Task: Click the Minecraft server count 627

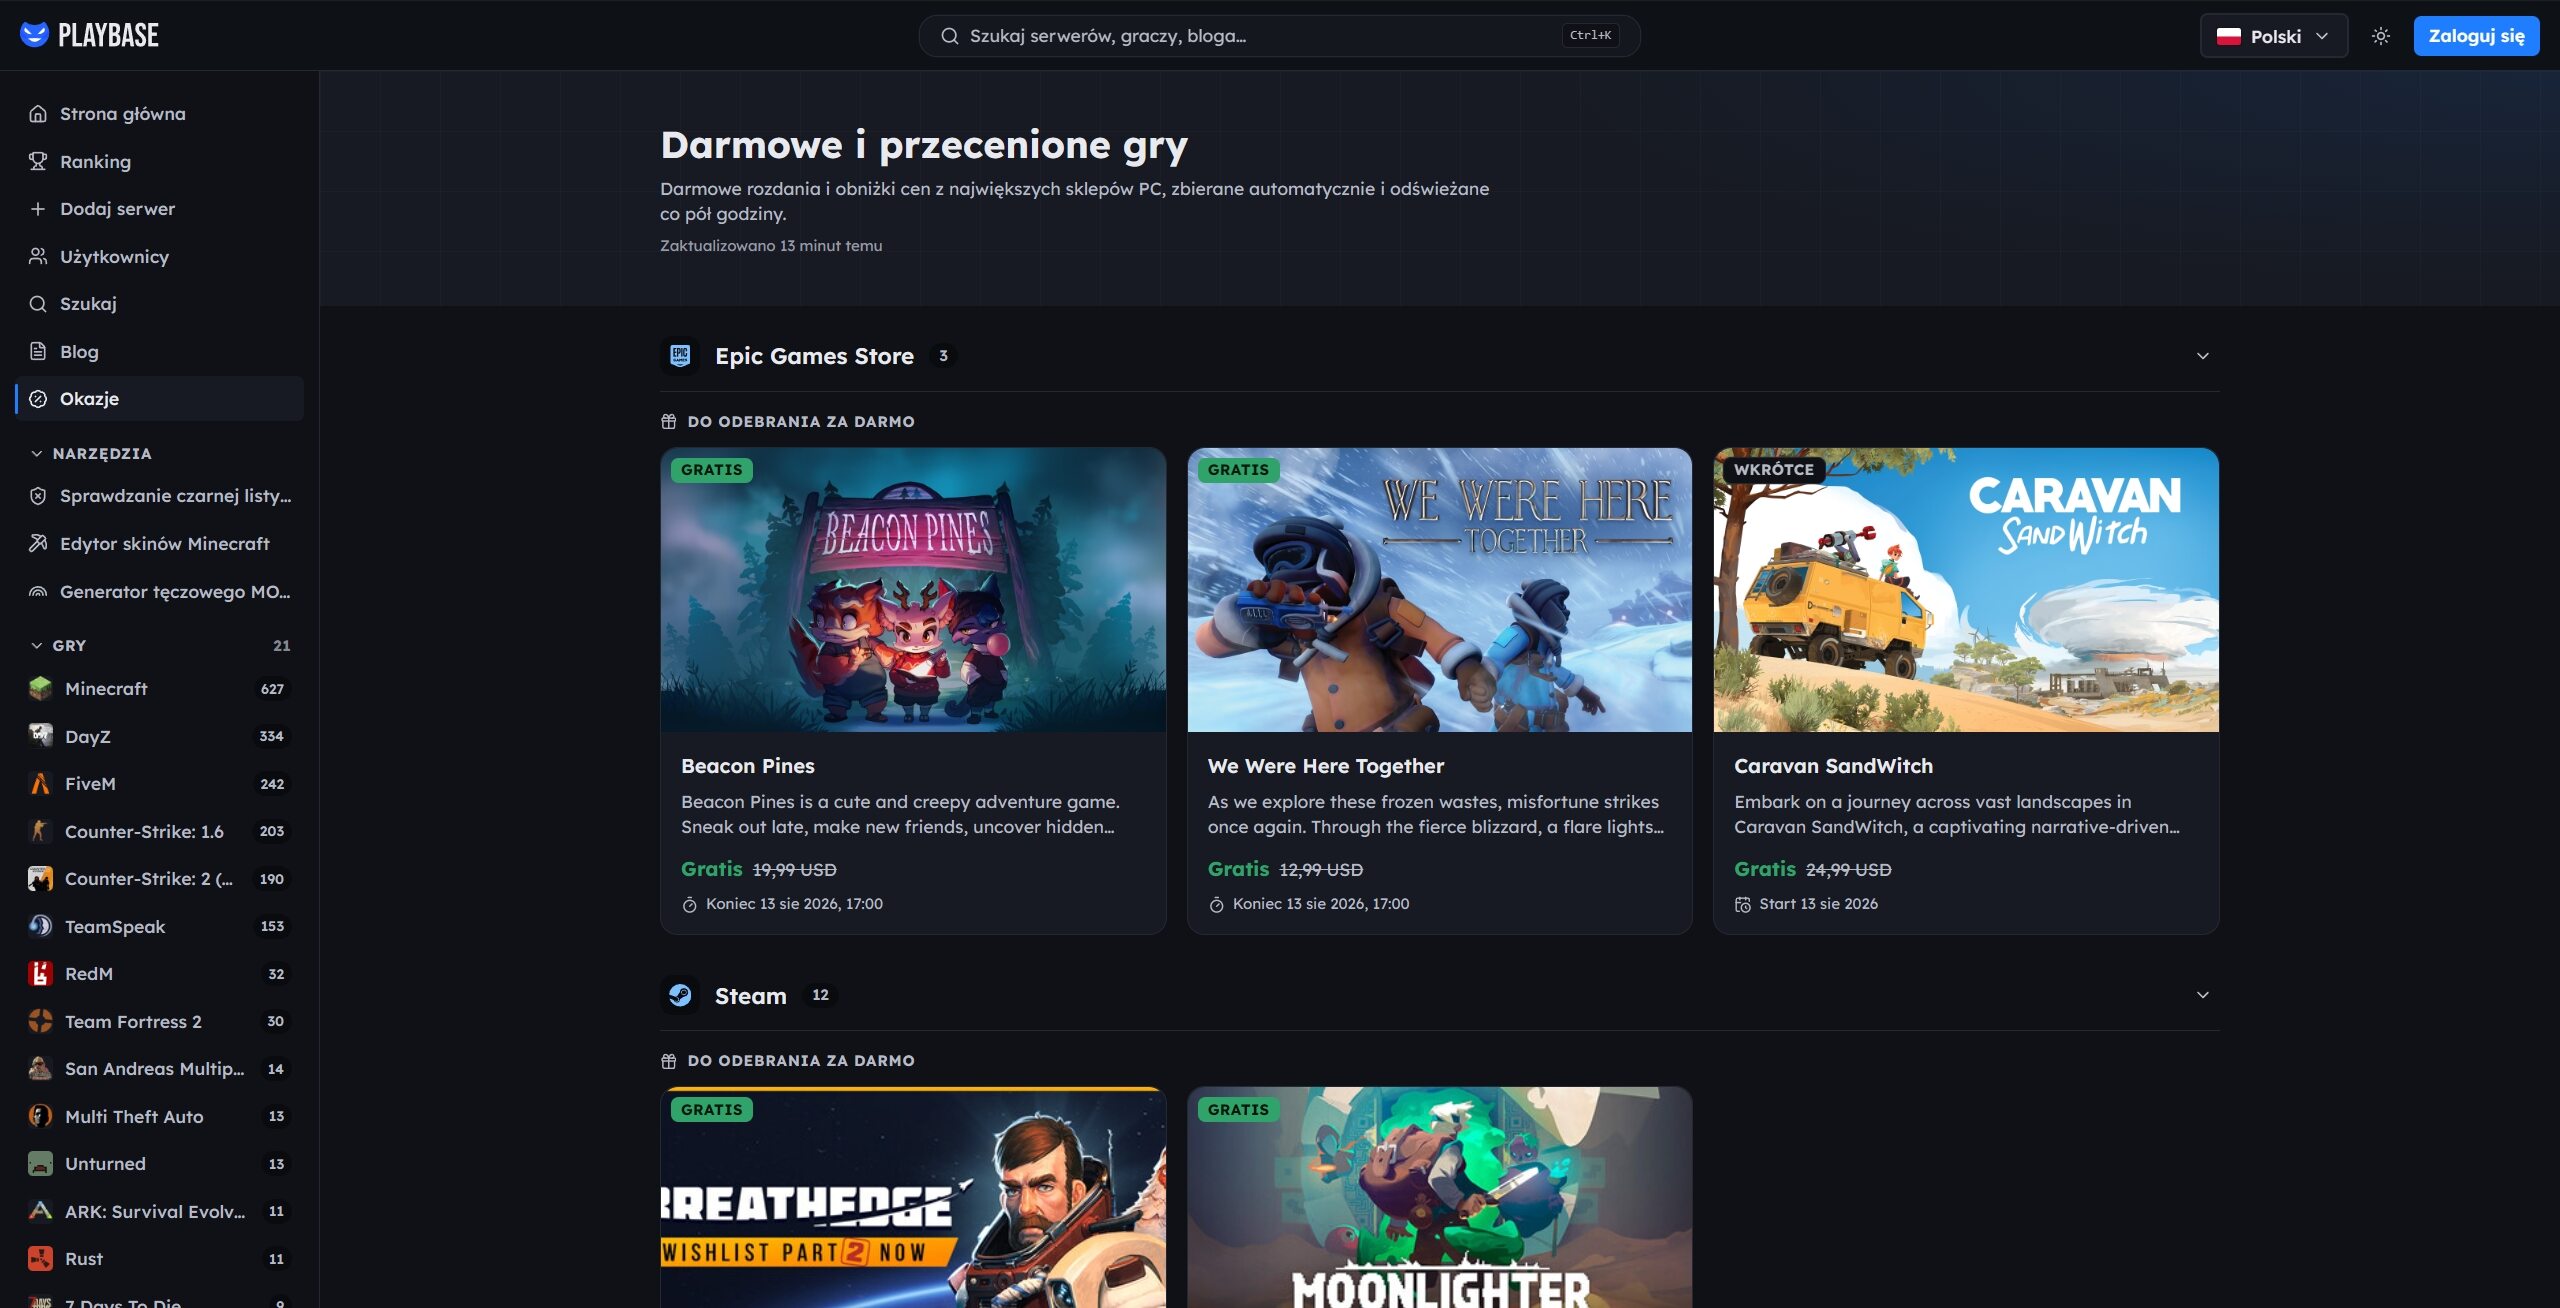Action: click(272, 689)
